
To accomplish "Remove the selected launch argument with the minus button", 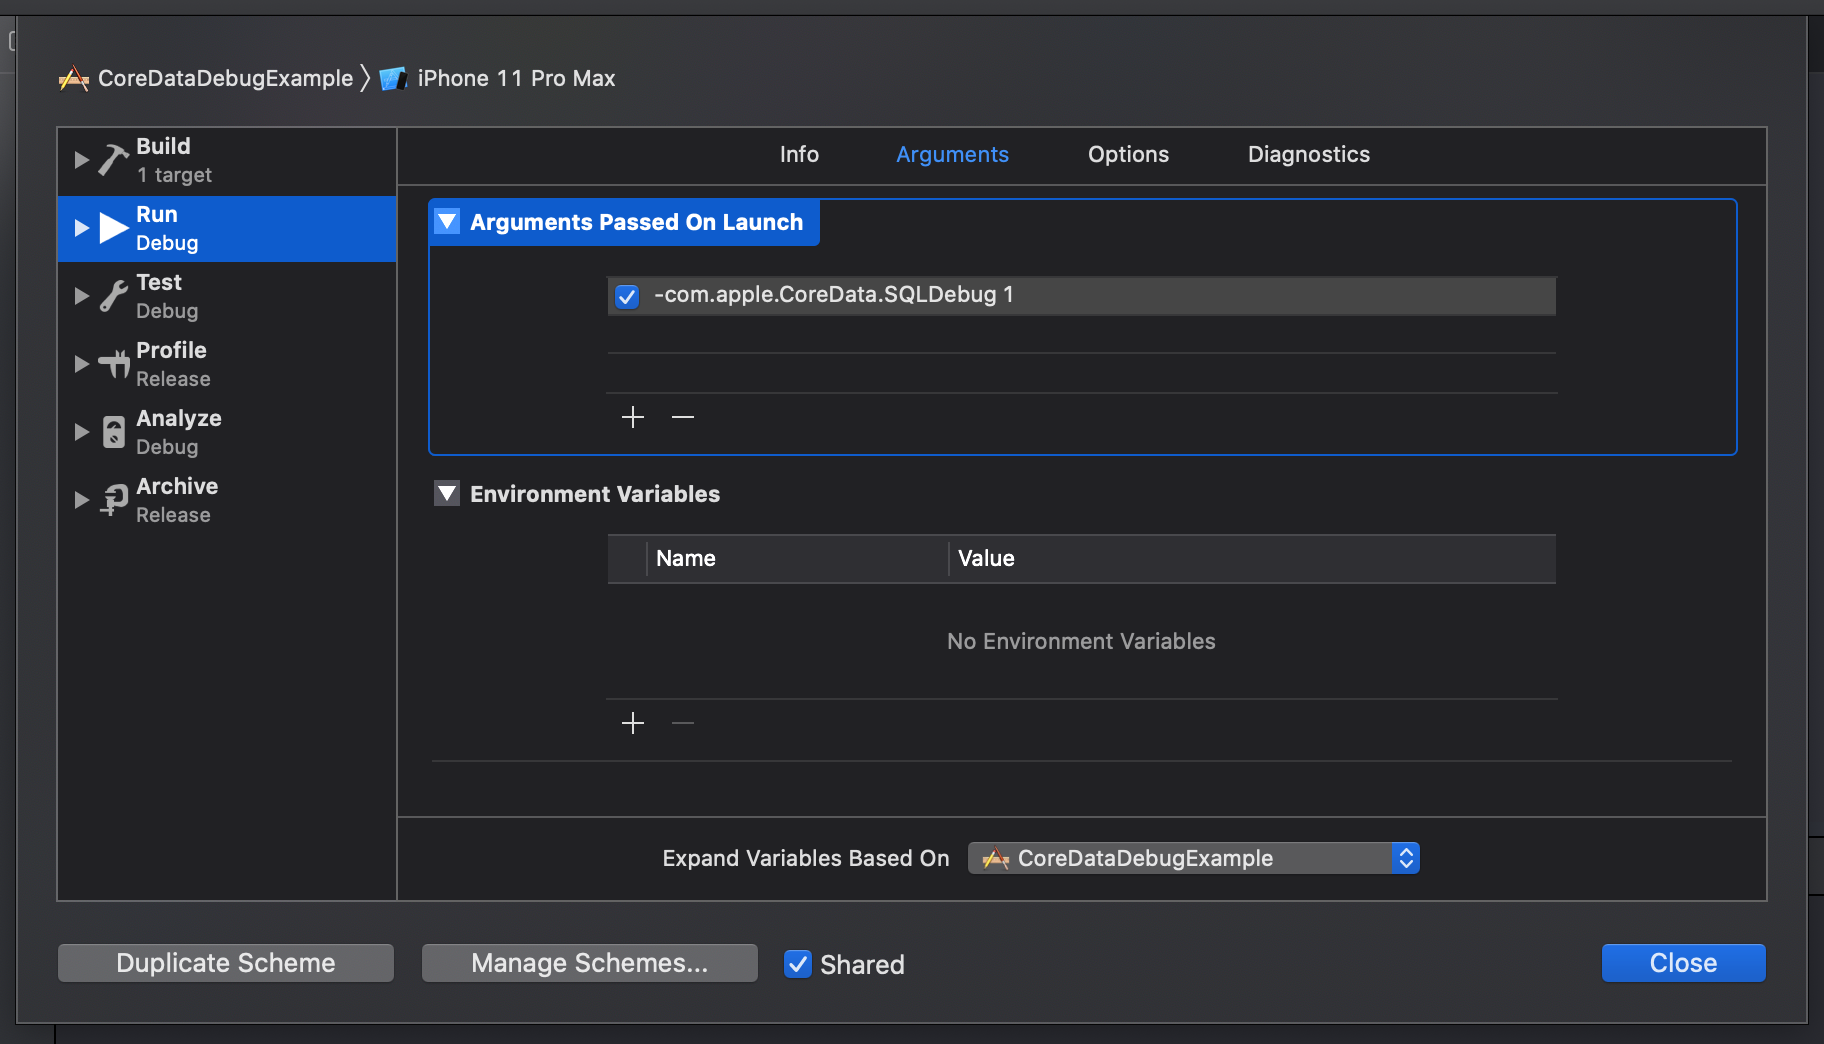I will coord(683,417).
